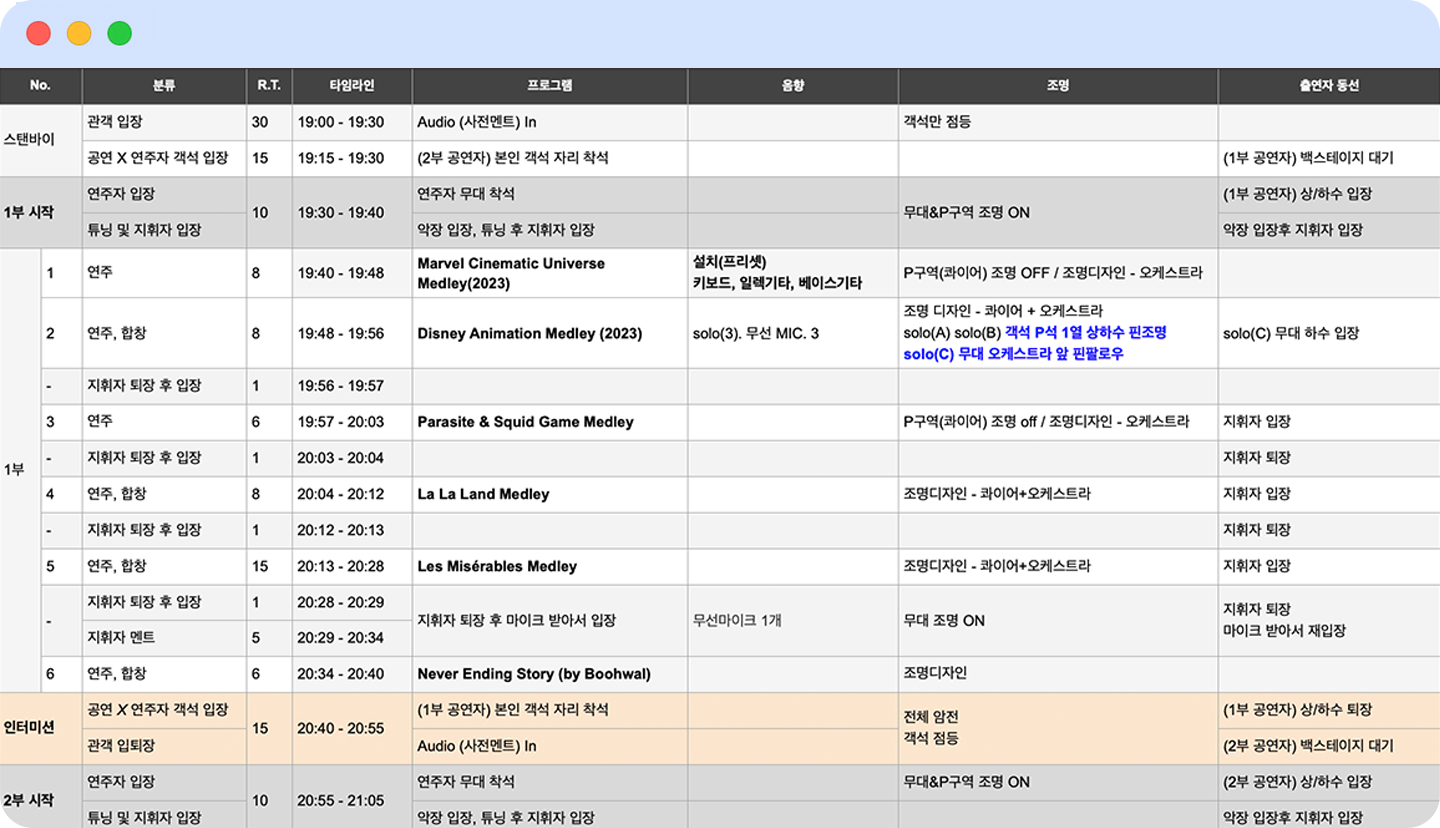
Task: Select the '설치(프리셋)' sound cell
Action: [792, 273]
